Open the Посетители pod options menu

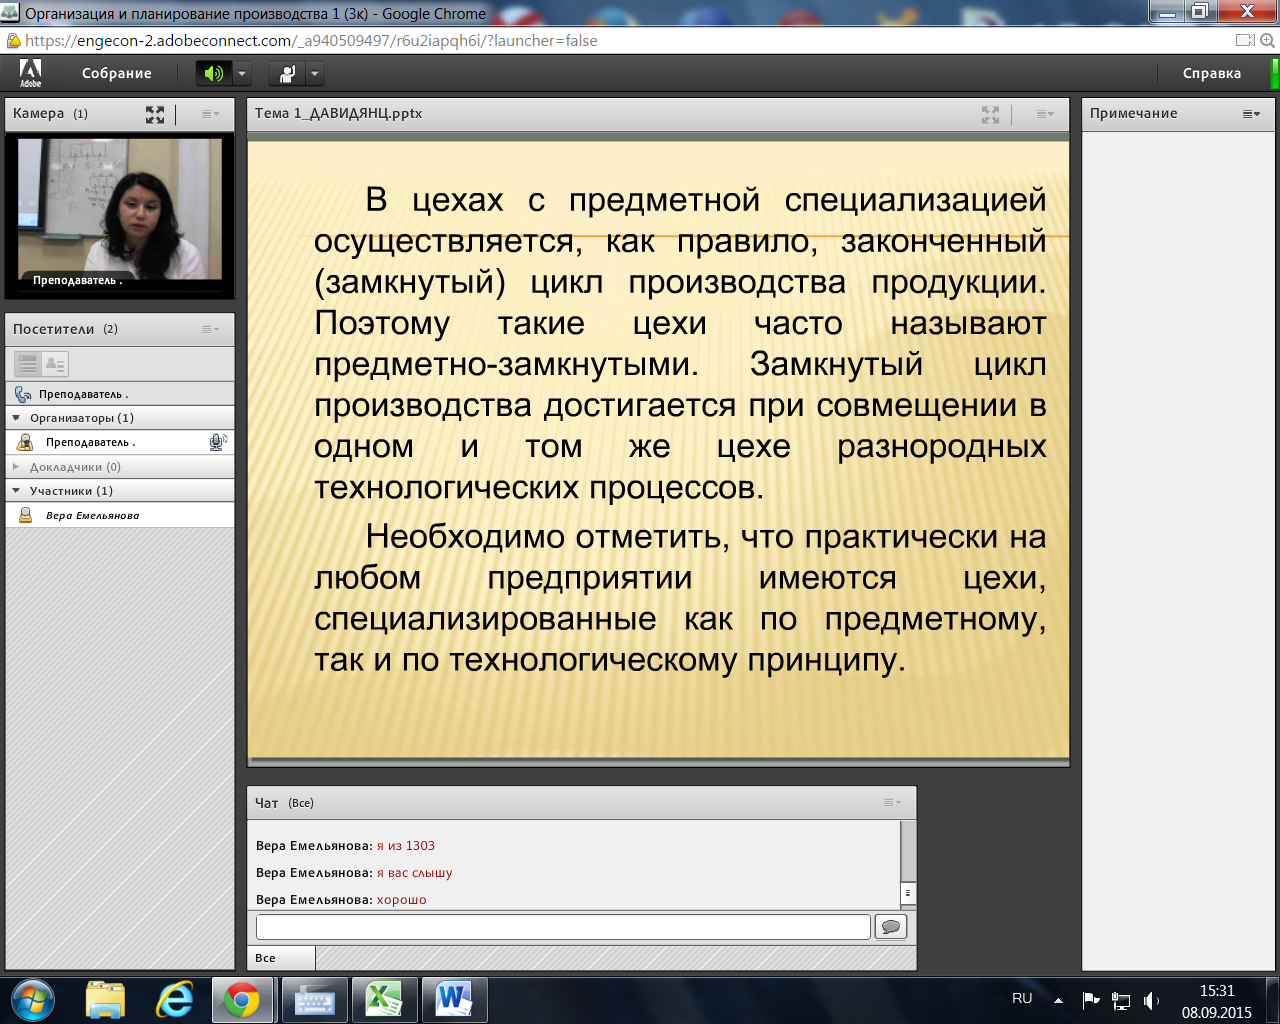point(210,329)
